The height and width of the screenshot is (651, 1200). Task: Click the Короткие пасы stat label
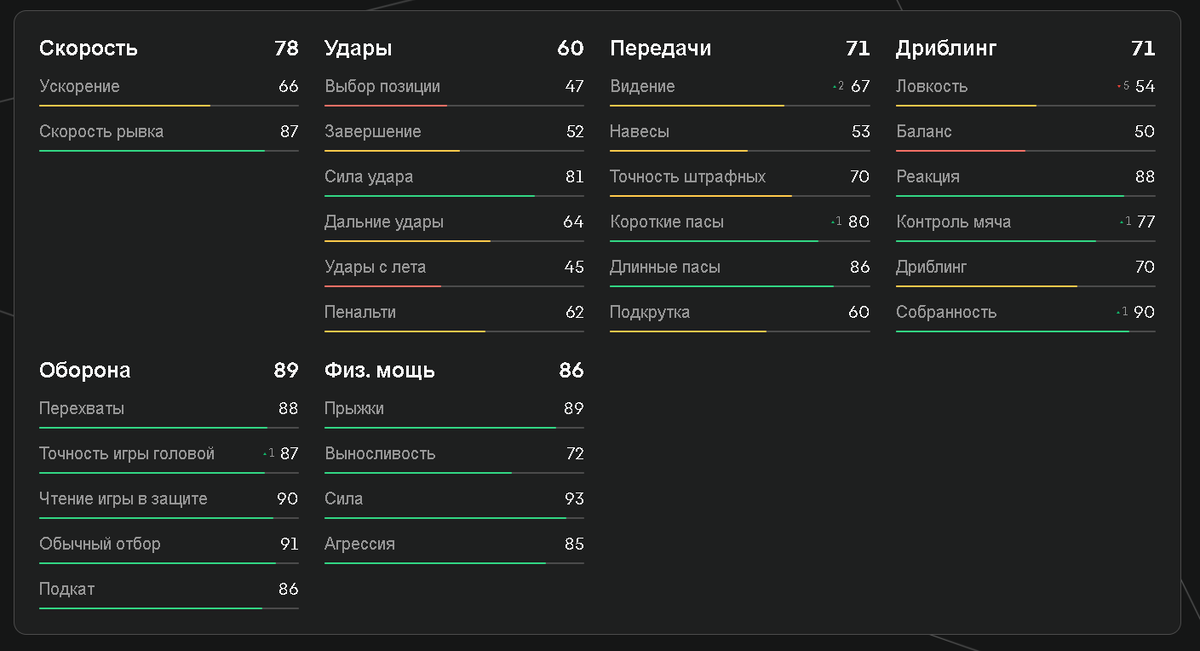tap(669, 221)
